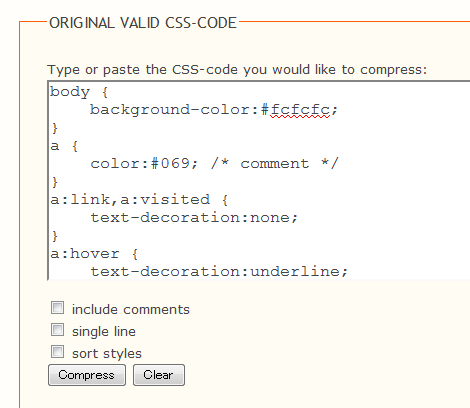Click the a:hover selector line
This screenshot has width=470, height=408.
click(94, 254)
